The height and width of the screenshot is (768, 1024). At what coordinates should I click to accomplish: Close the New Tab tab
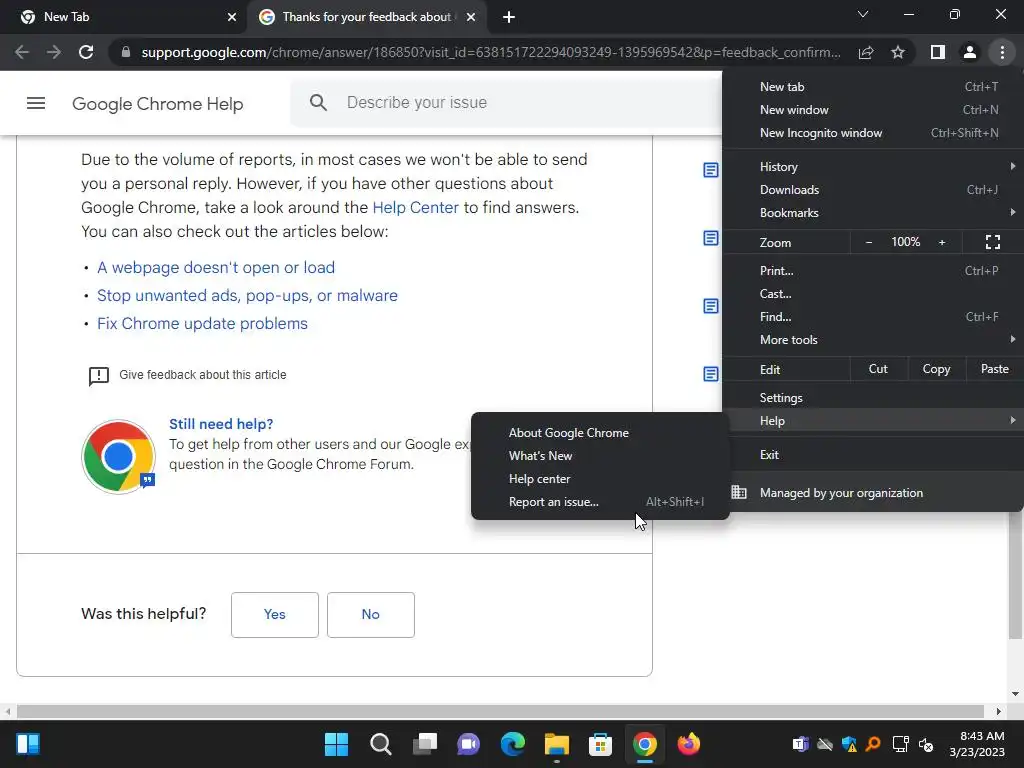pos(232,17)
